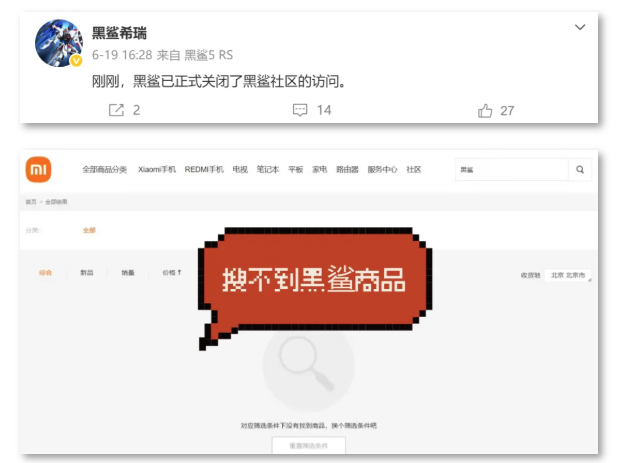Screen dimensions: 617x463
Task: Click the no-results message text
Action: point(308,425)
